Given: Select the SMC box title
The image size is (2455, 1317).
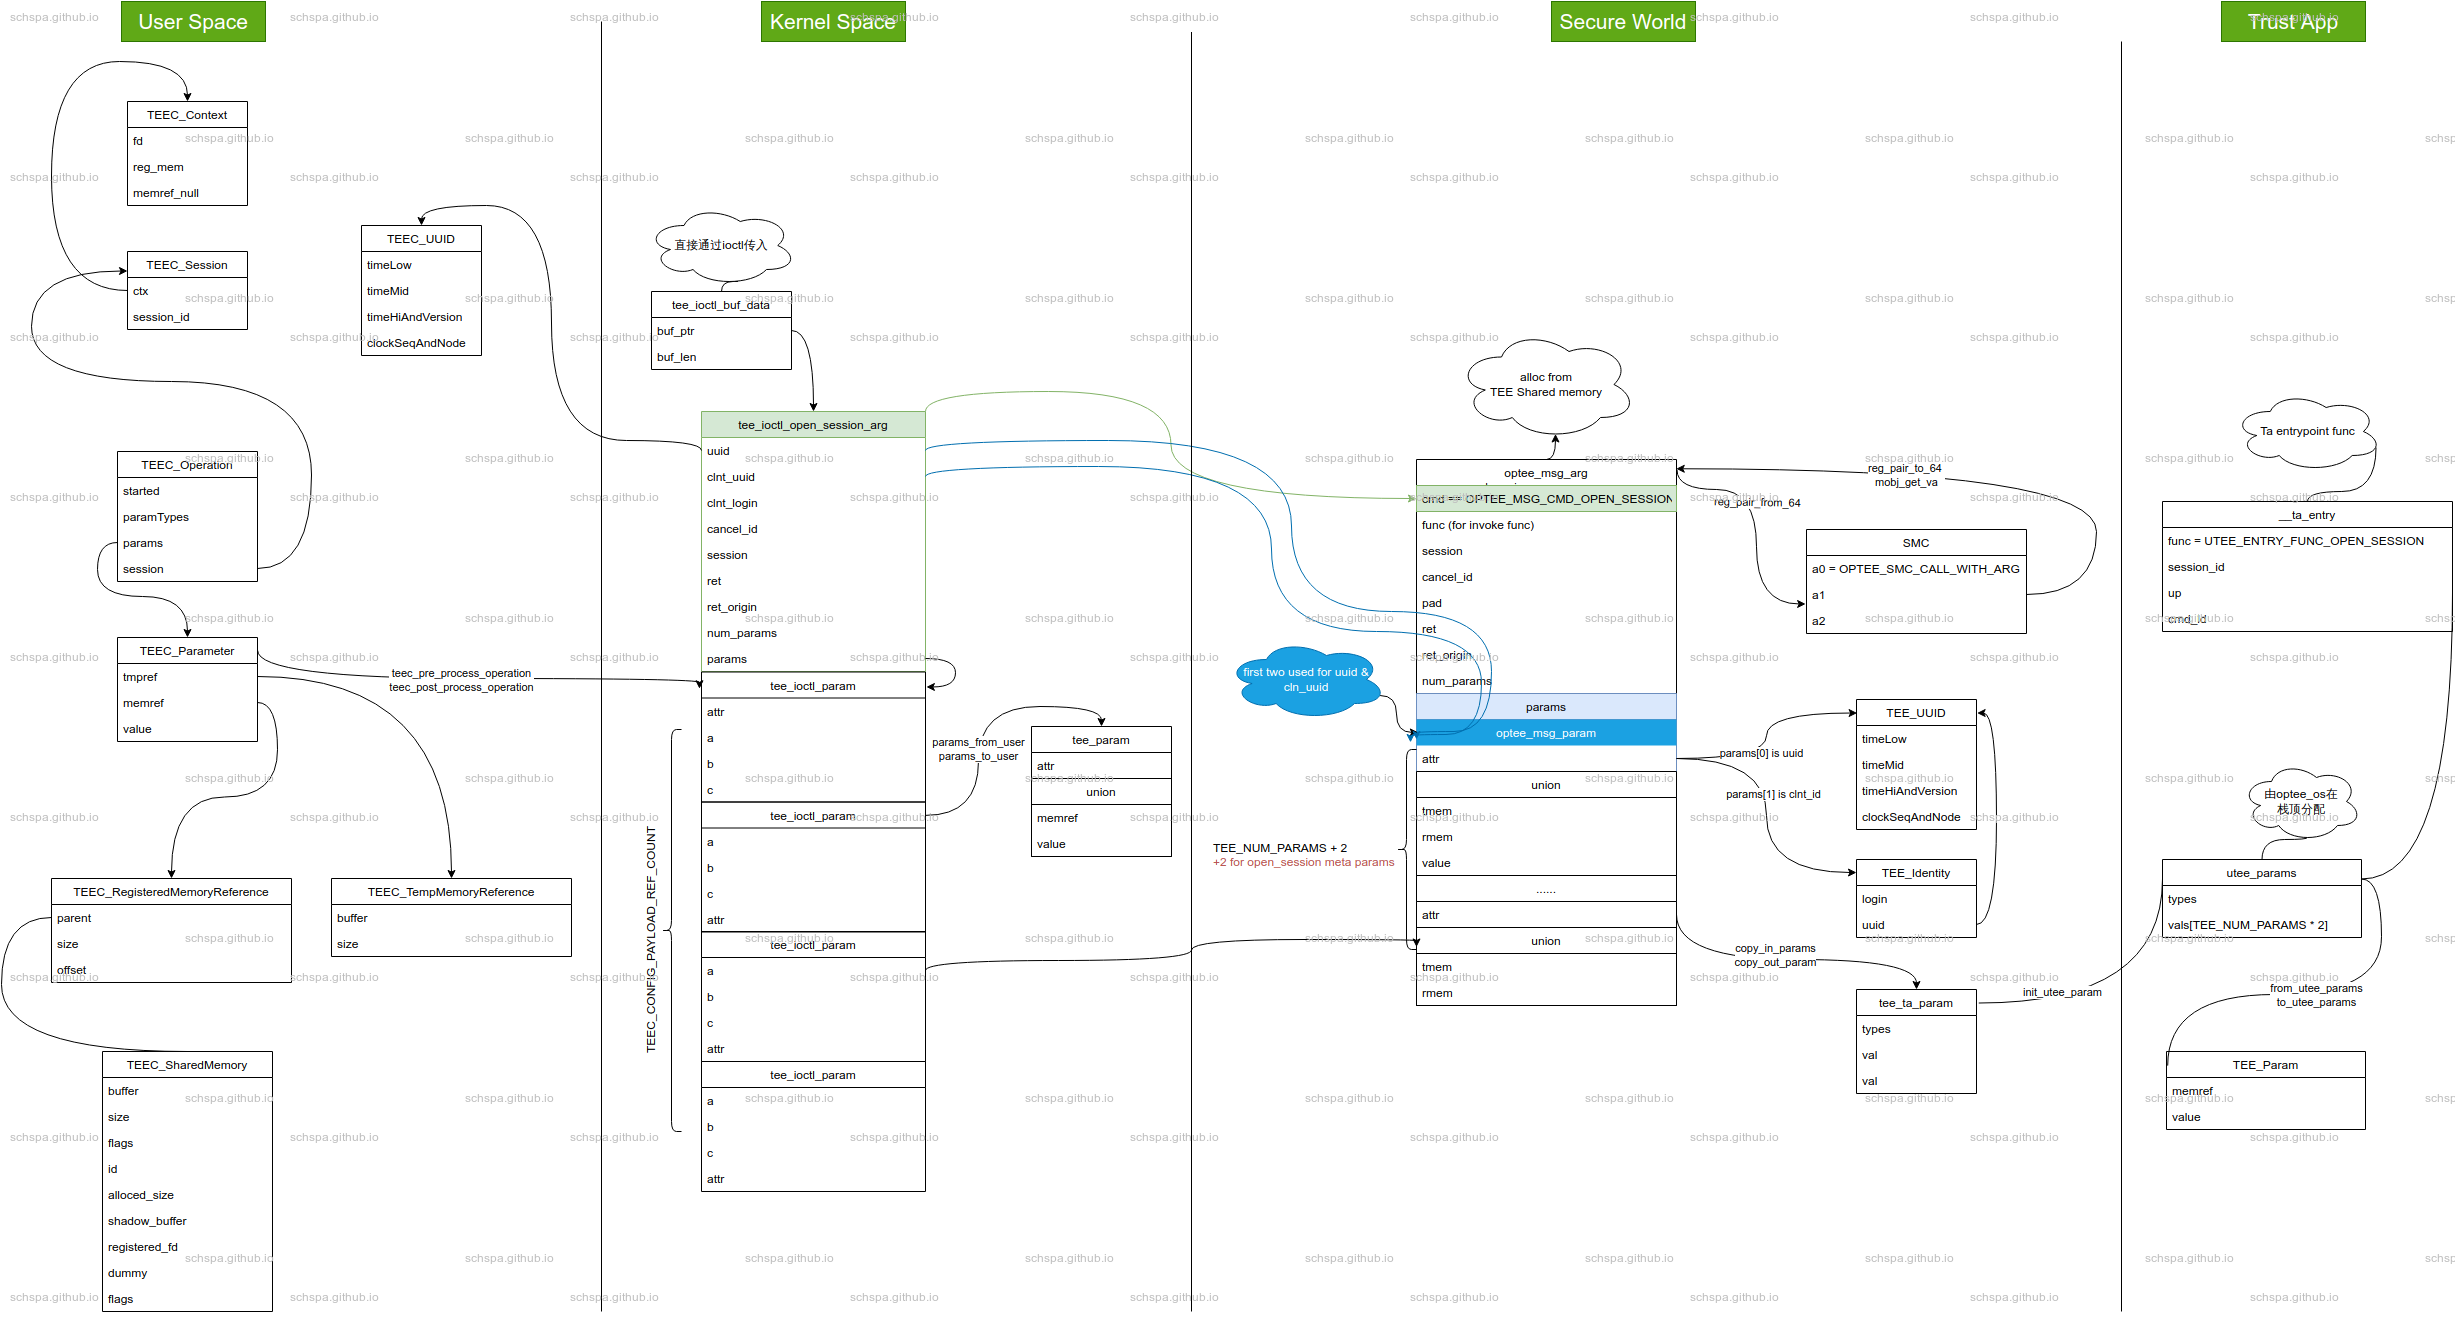Looking at the screenshot, I should tap(1915, 543).
